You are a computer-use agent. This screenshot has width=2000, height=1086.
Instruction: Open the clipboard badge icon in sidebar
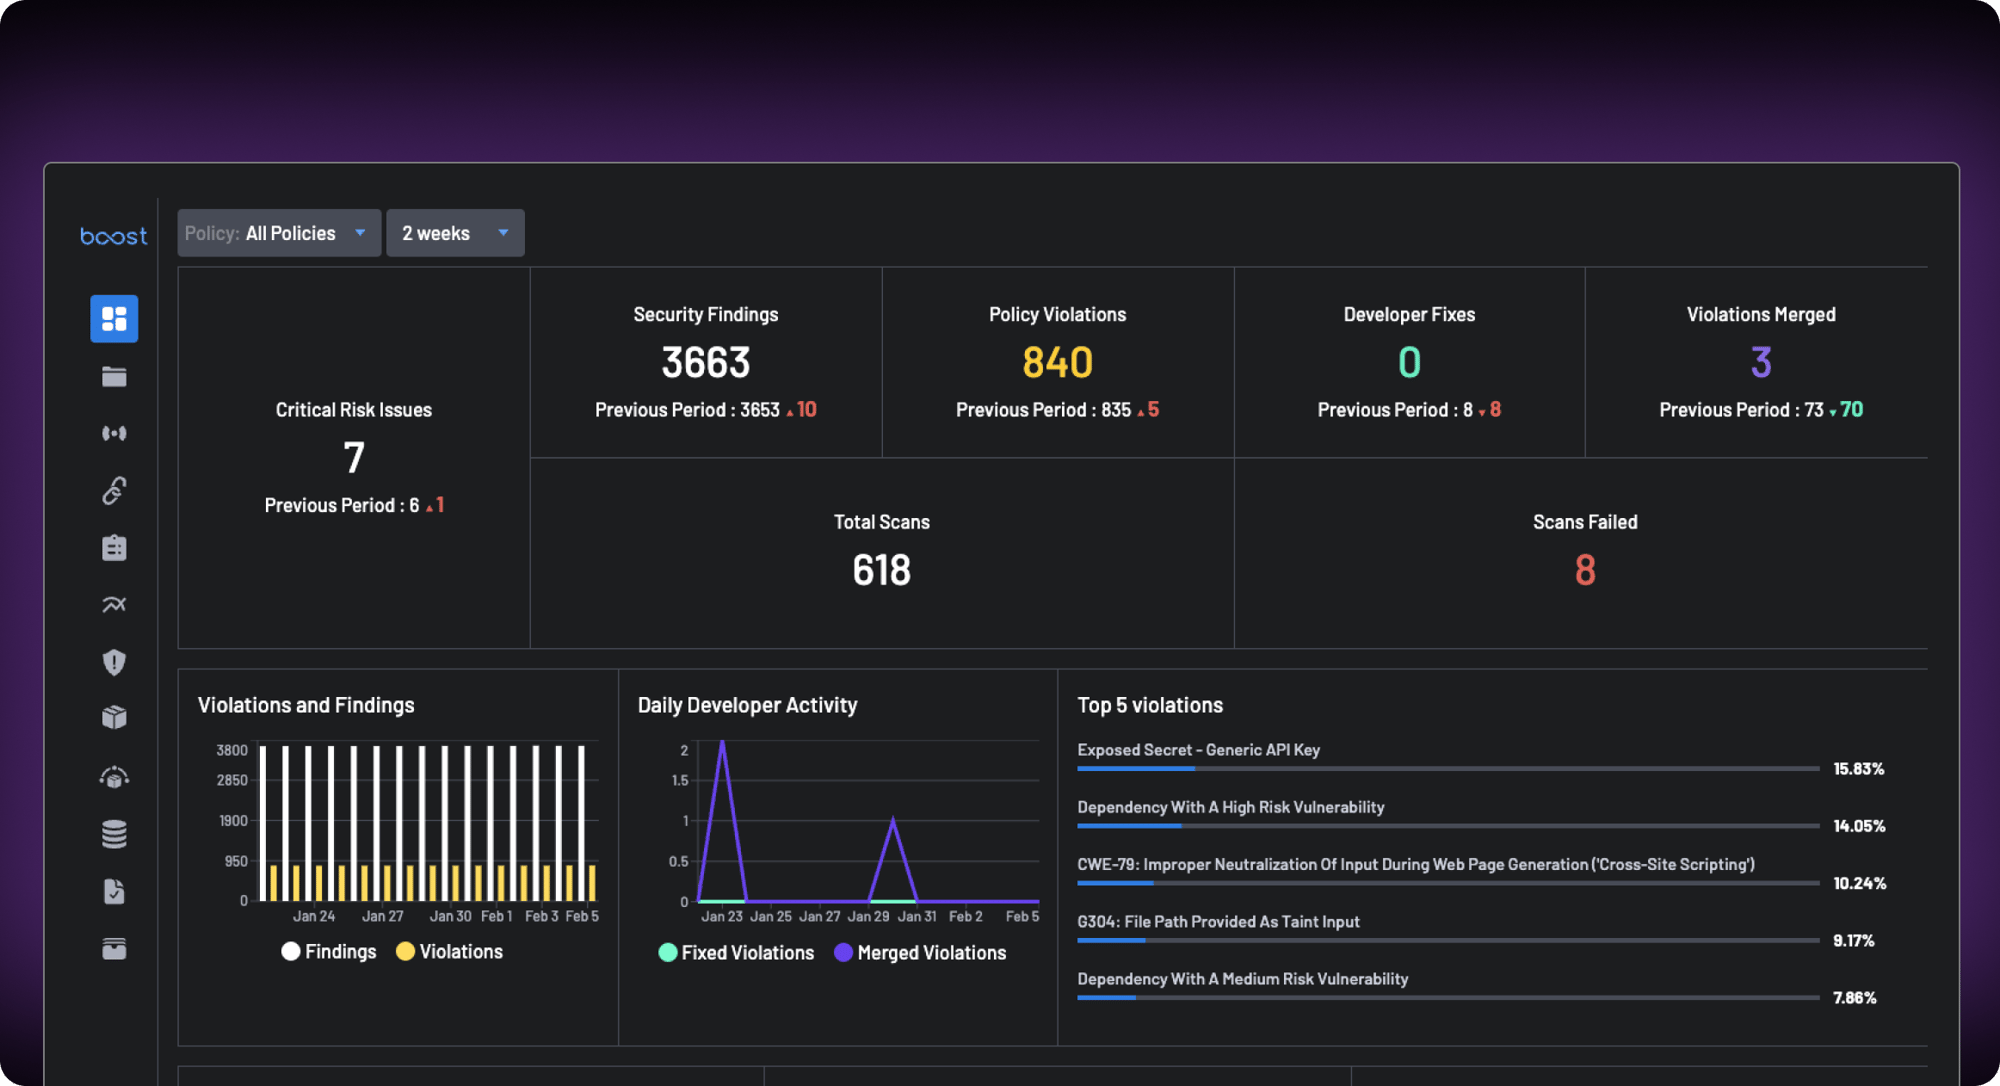click(x=114, y=547)
